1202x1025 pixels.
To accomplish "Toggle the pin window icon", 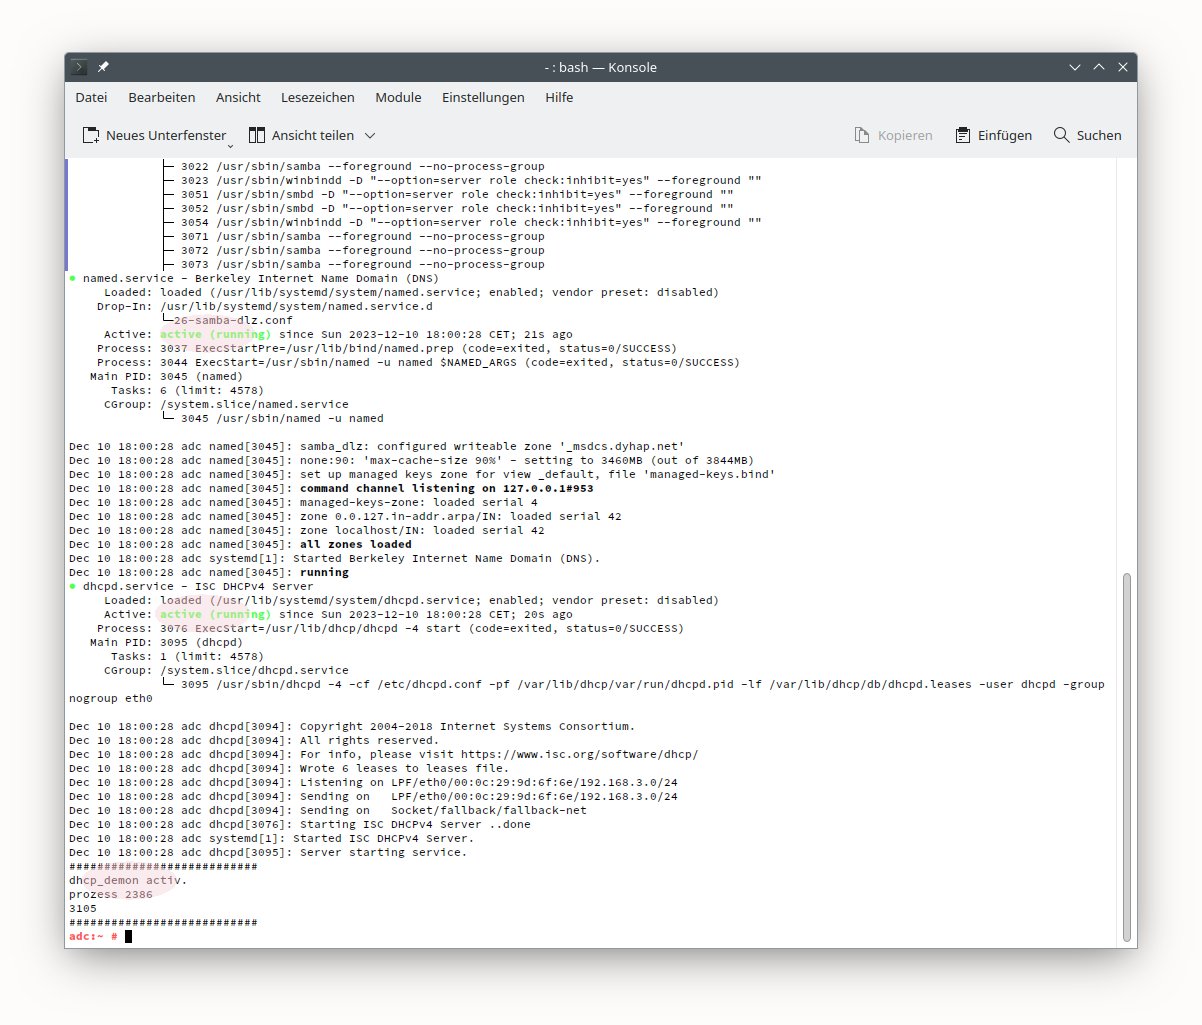I will 103,67.
